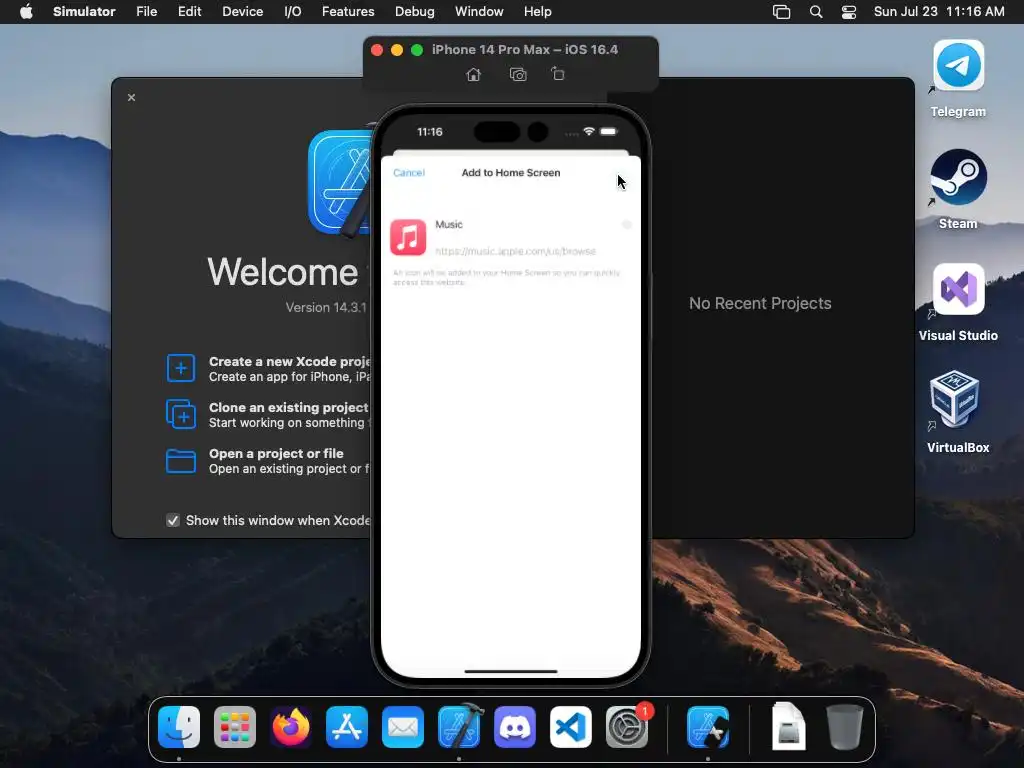
Task: Click Open a project or file folder icon
Action: coord(181,460)
